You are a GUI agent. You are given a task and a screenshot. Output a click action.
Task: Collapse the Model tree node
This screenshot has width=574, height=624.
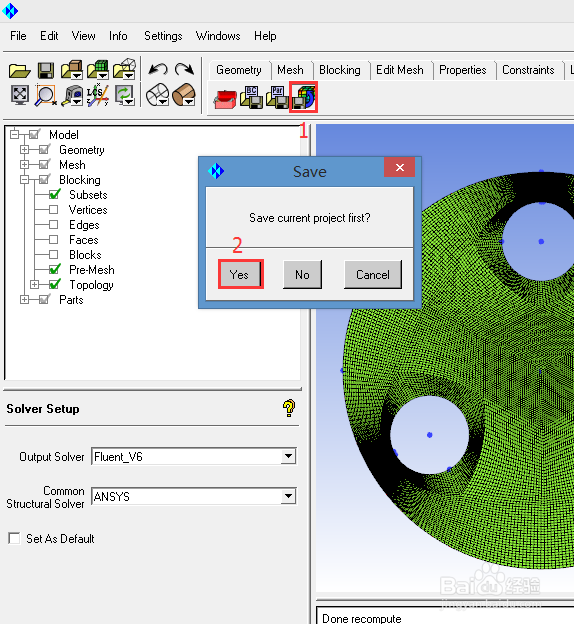point(15,135)
